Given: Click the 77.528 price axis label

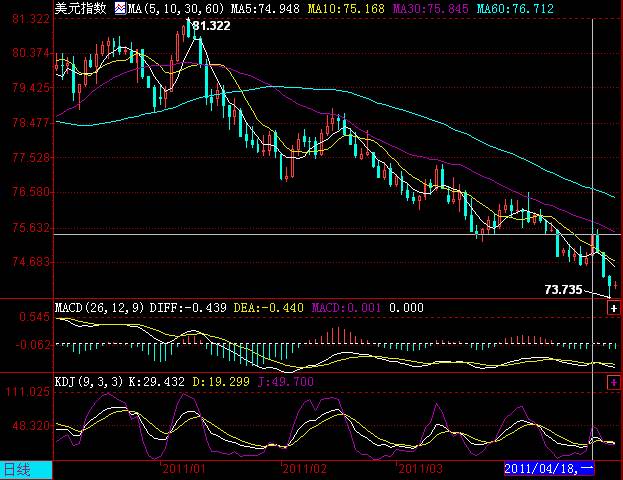Looking at the screenshot, I should (x=31, y=158).
